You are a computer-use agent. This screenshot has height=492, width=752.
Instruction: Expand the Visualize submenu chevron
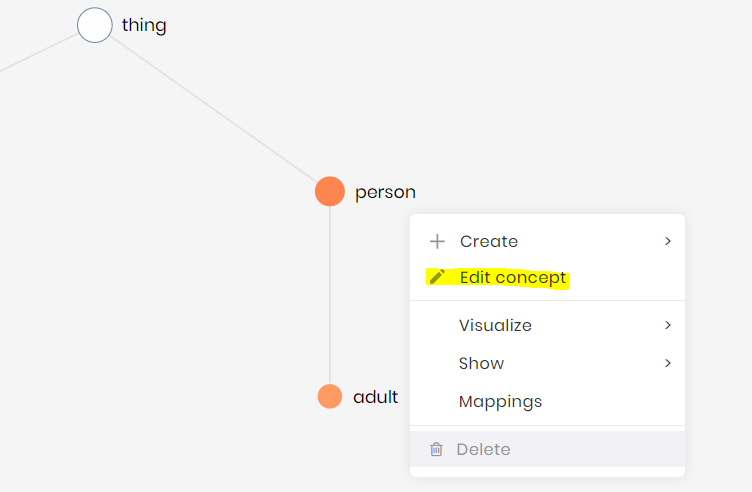(x=668, y=325)
